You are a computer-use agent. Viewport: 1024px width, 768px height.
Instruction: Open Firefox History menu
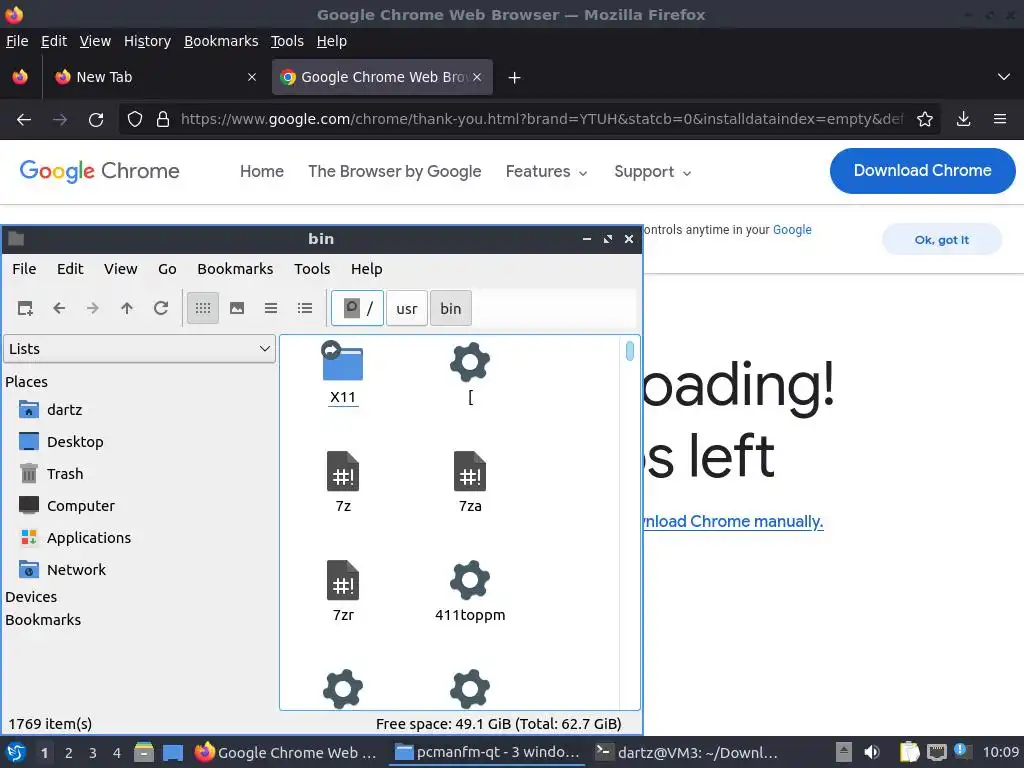147,41
